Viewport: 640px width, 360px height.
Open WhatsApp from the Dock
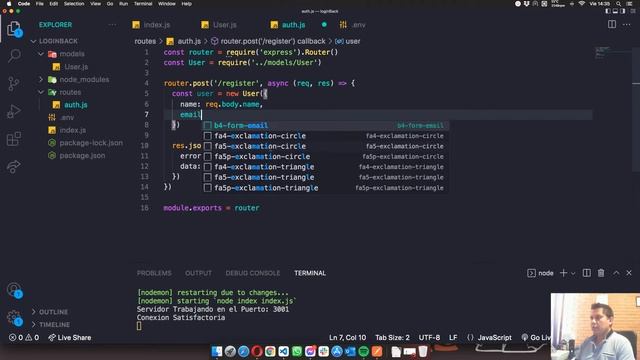(297, 351)
